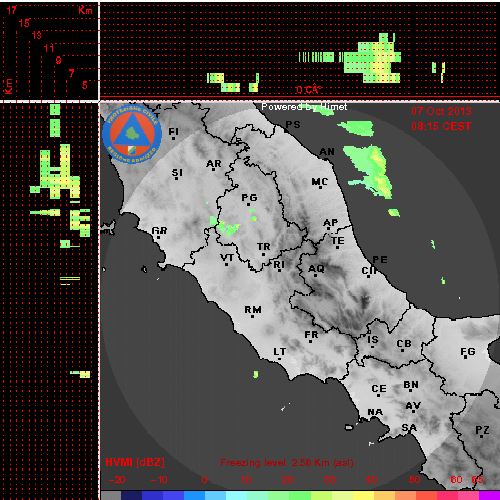The image size is (500, 500).
Task: Click the '-20' dBZ scale value
Action: click(117, 480)
